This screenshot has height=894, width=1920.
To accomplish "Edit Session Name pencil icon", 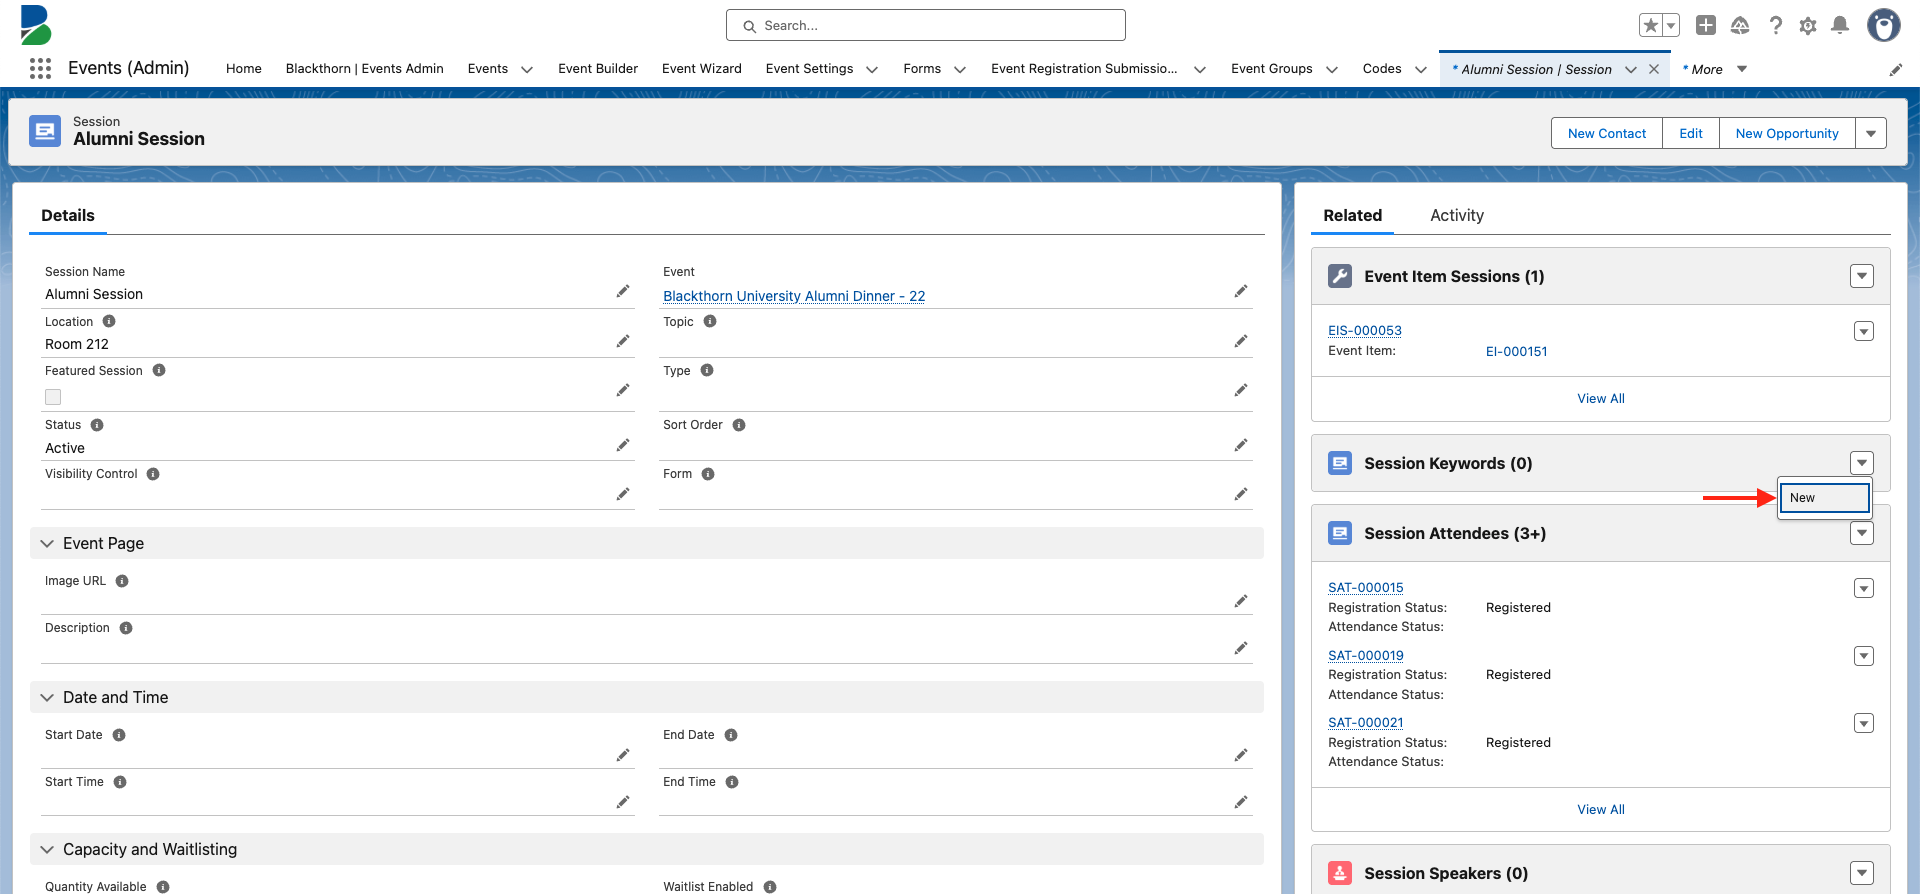I will tap(623, 291).
